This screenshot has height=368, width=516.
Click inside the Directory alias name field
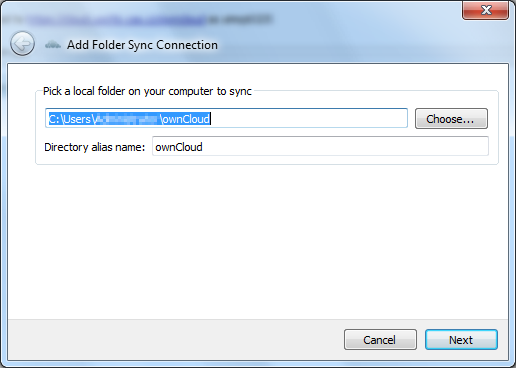320,146
